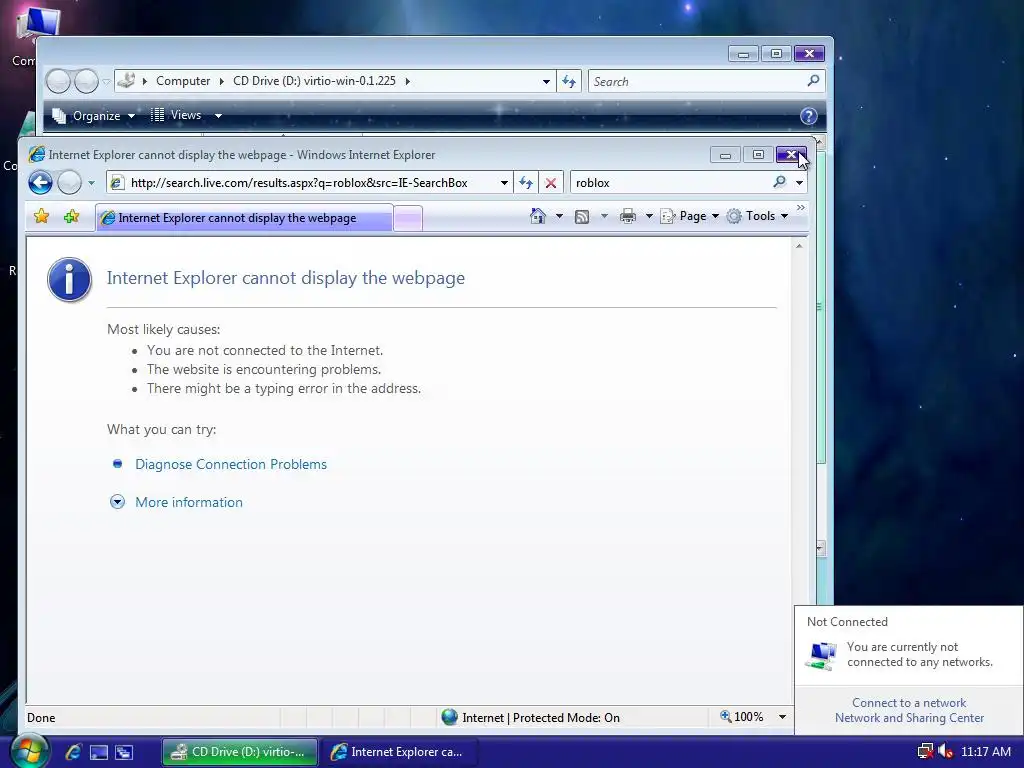The width and height of the screenshot is (1024, 768).
Task: Open the Windows Start orb
Action: (x=30, y=752)
